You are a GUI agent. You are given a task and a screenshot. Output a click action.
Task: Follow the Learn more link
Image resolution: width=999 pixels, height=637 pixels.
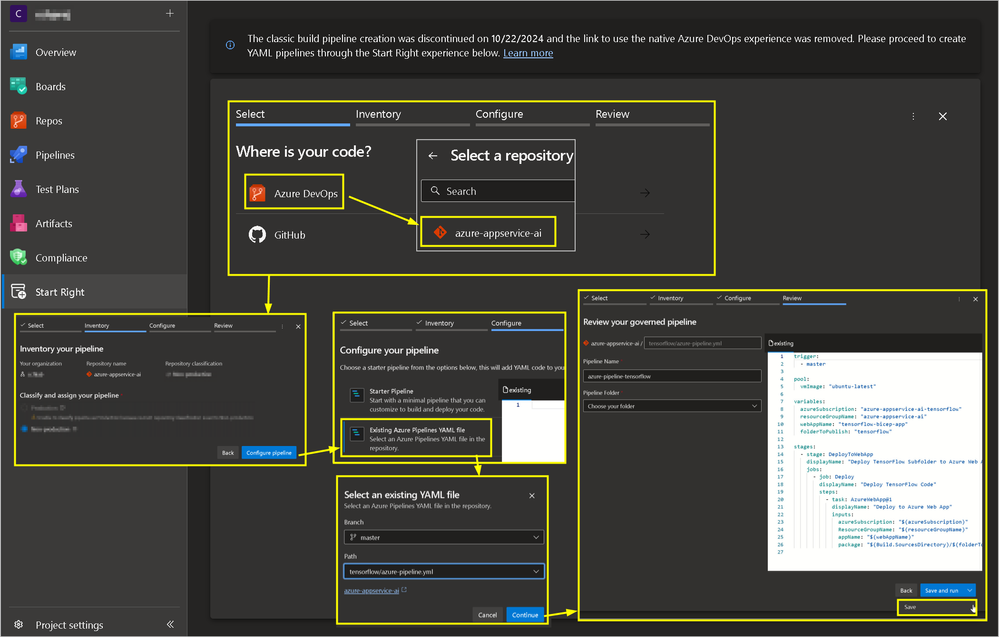pyautogui.click(x=528, y=53)
